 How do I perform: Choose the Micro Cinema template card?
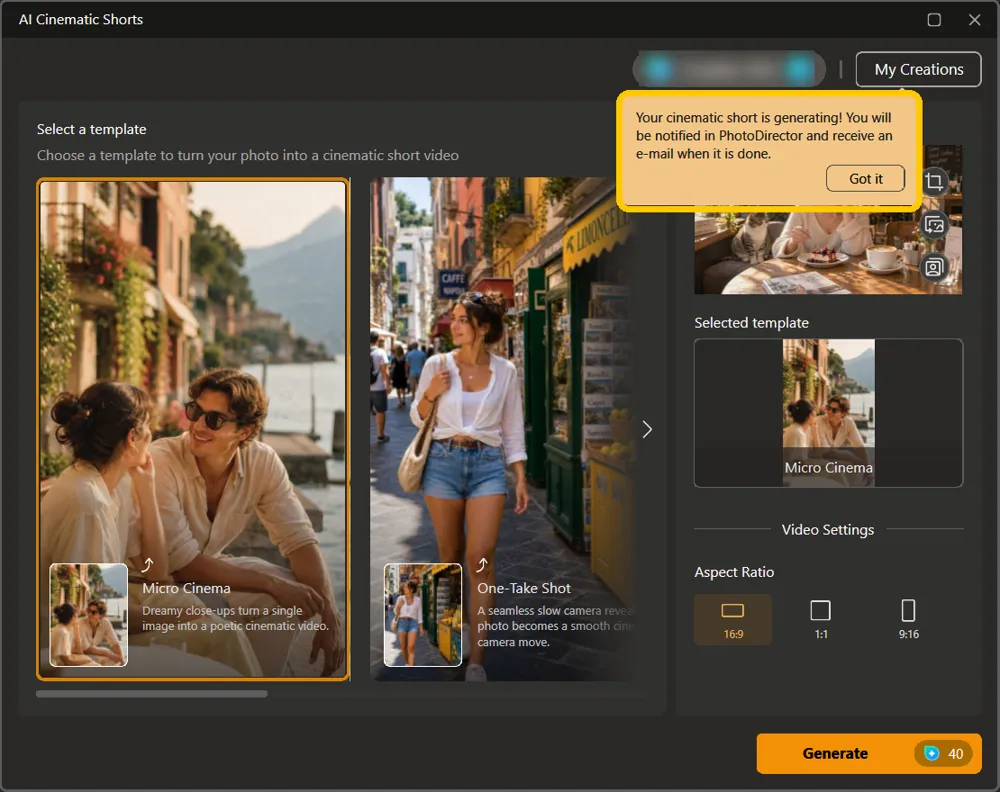[x=193, y=429]
